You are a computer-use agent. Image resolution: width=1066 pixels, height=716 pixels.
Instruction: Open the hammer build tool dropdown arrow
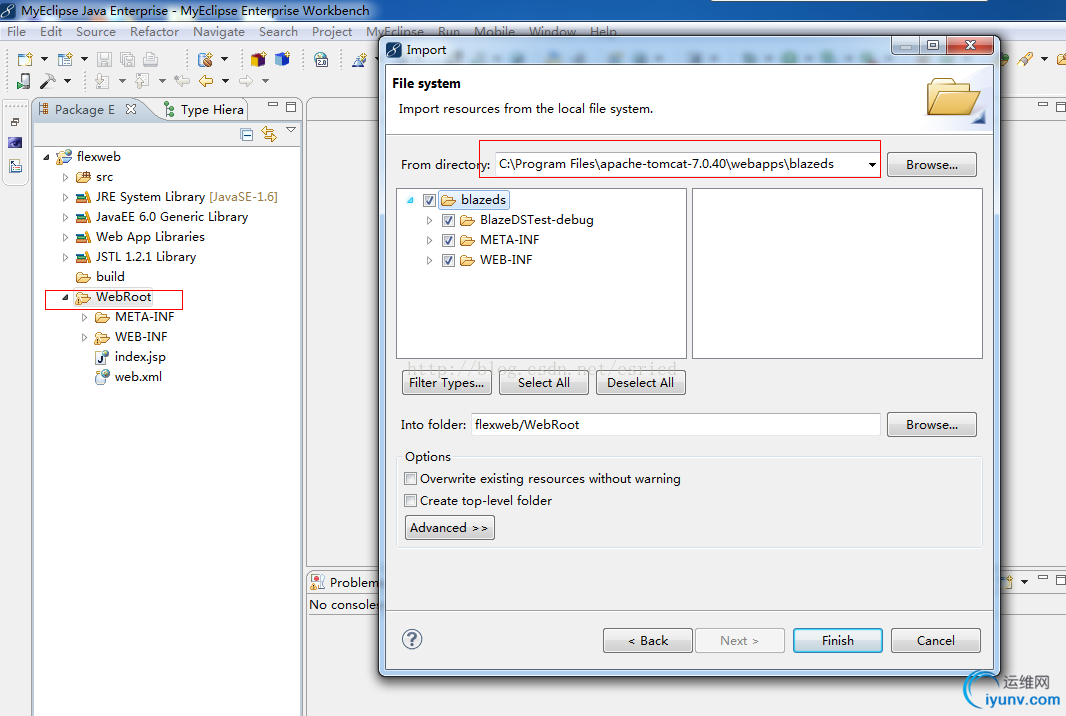tap(67, 81)
